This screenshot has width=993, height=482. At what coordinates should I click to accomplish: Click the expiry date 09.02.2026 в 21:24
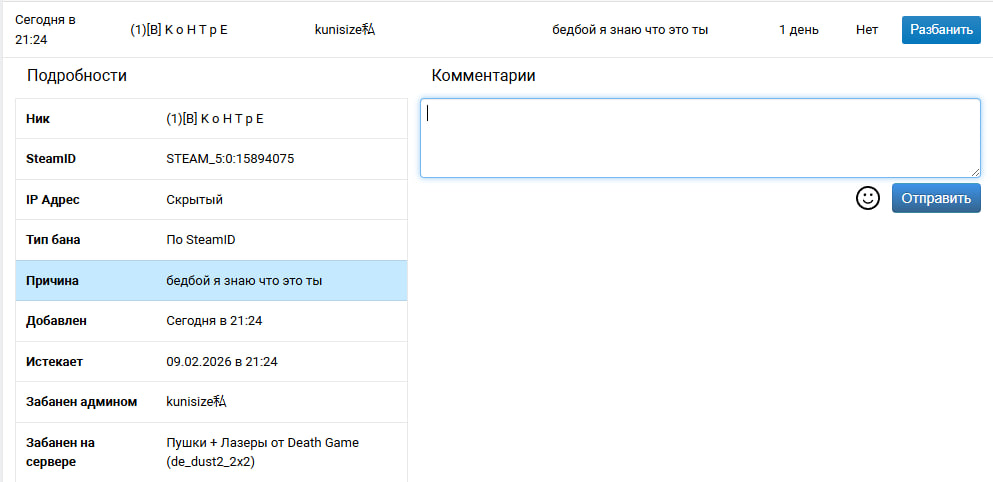click(x=221, y=361)
